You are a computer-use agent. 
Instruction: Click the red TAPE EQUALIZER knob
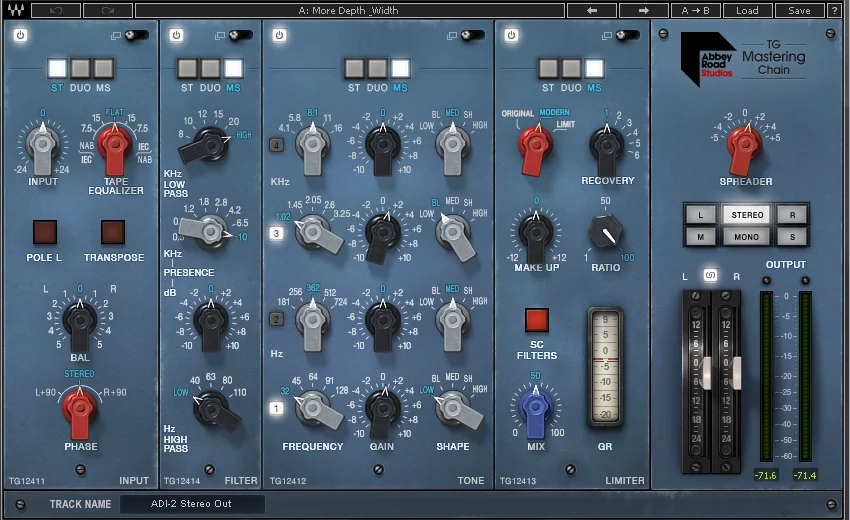click(x=114, y=145)
